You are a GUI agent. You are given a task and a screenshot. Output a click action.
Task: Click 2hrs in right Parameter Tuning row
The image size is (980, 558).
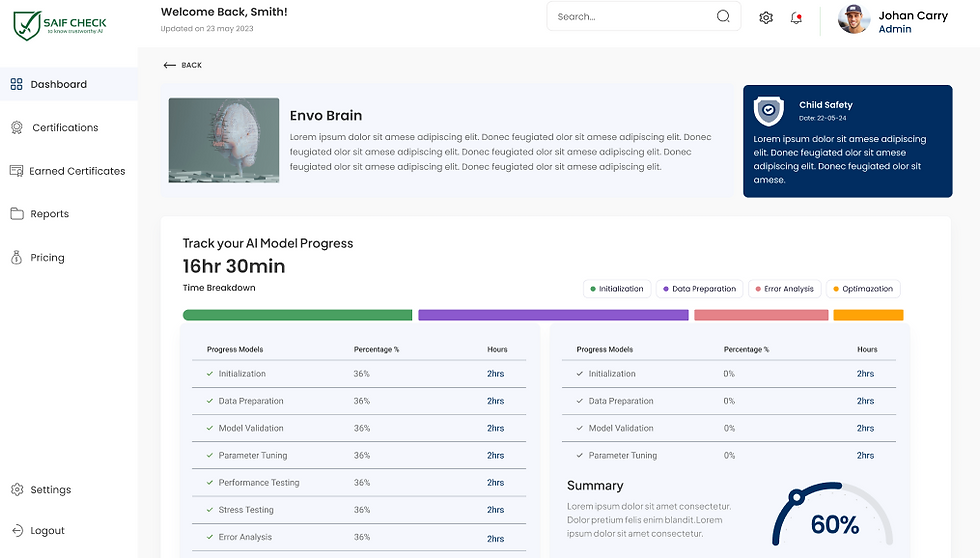[866, 456]
